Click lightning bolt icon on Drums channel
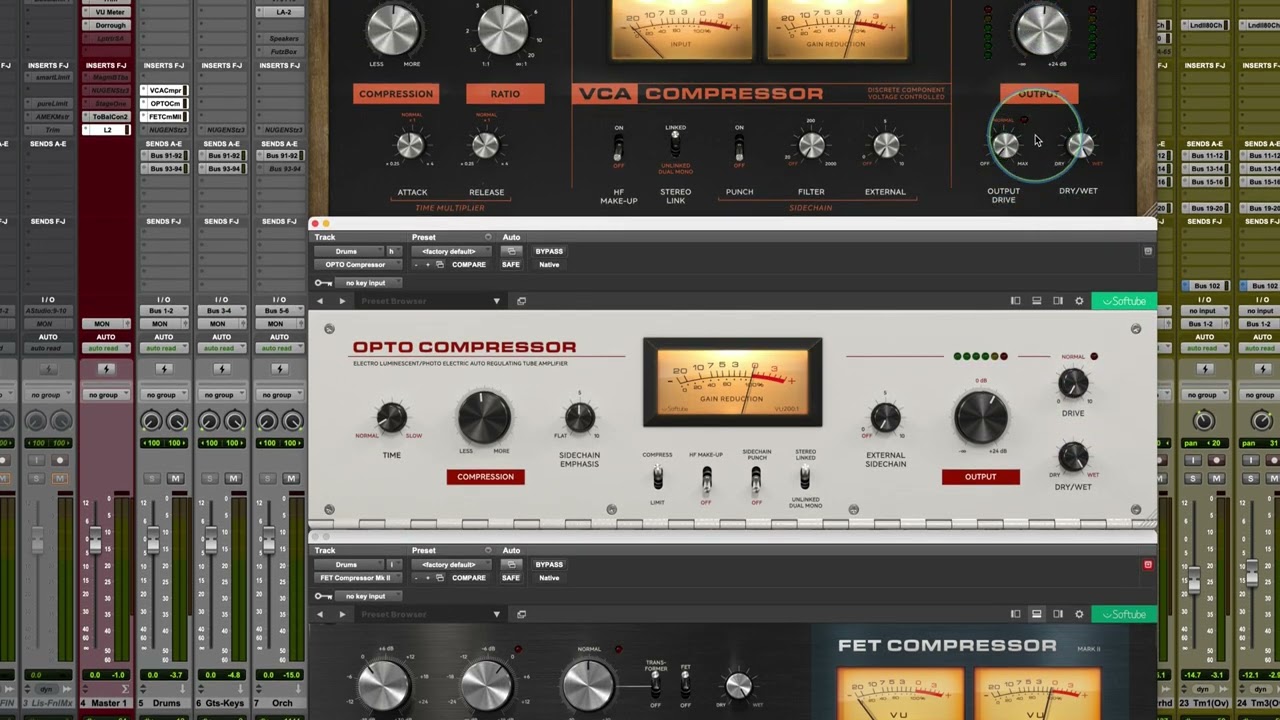The height and width of the screenshot is (720, 1280). click(x=164, y=369)
